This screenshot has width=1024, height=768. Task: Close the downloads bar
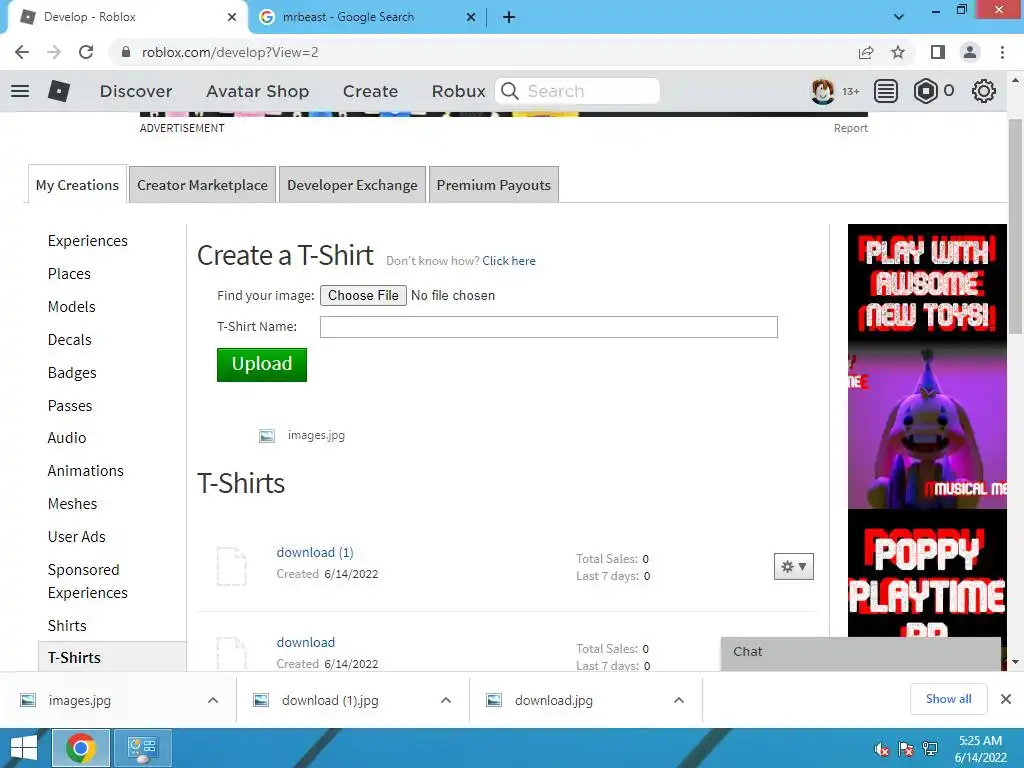pyautogui.click(x=1006, y=699)
